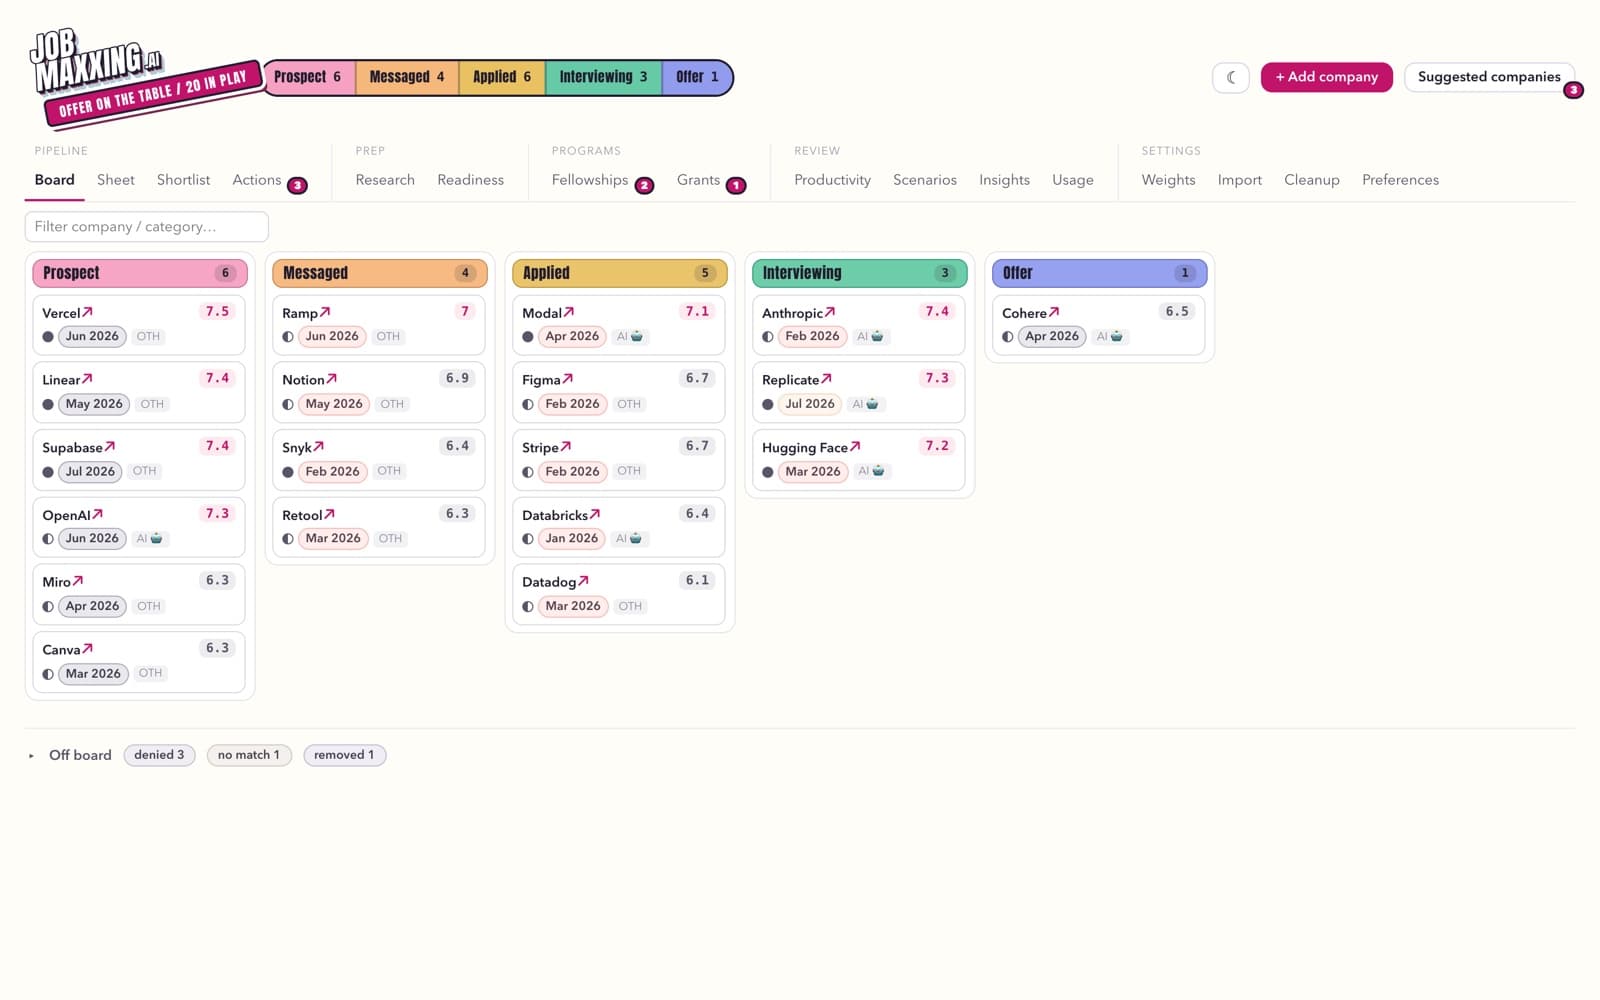
Task: Click the Interviewing column header
Action: click(x=860, y=273)
